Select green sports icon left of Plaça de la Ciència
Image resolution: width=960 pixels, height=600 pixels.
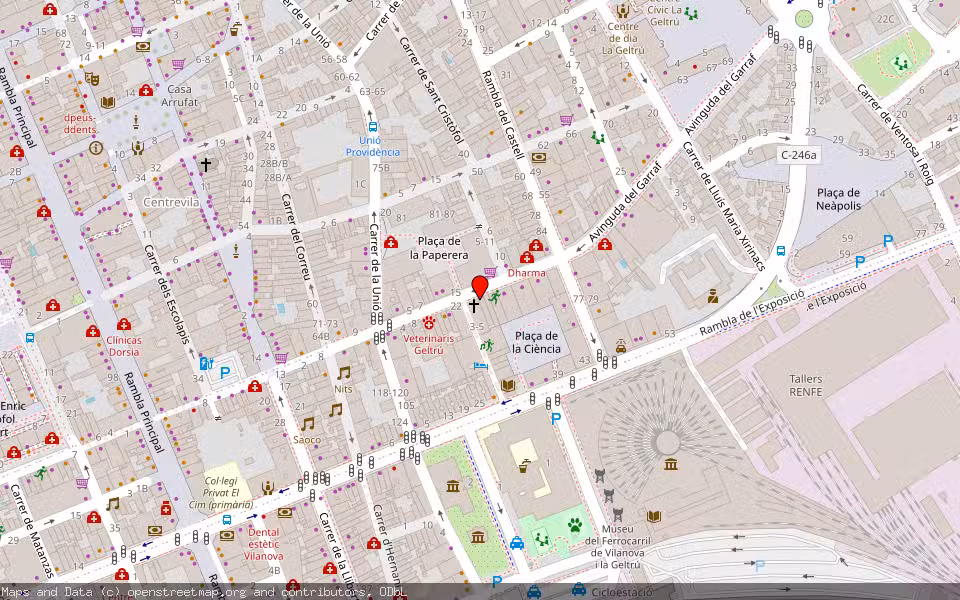pos(487,346)
